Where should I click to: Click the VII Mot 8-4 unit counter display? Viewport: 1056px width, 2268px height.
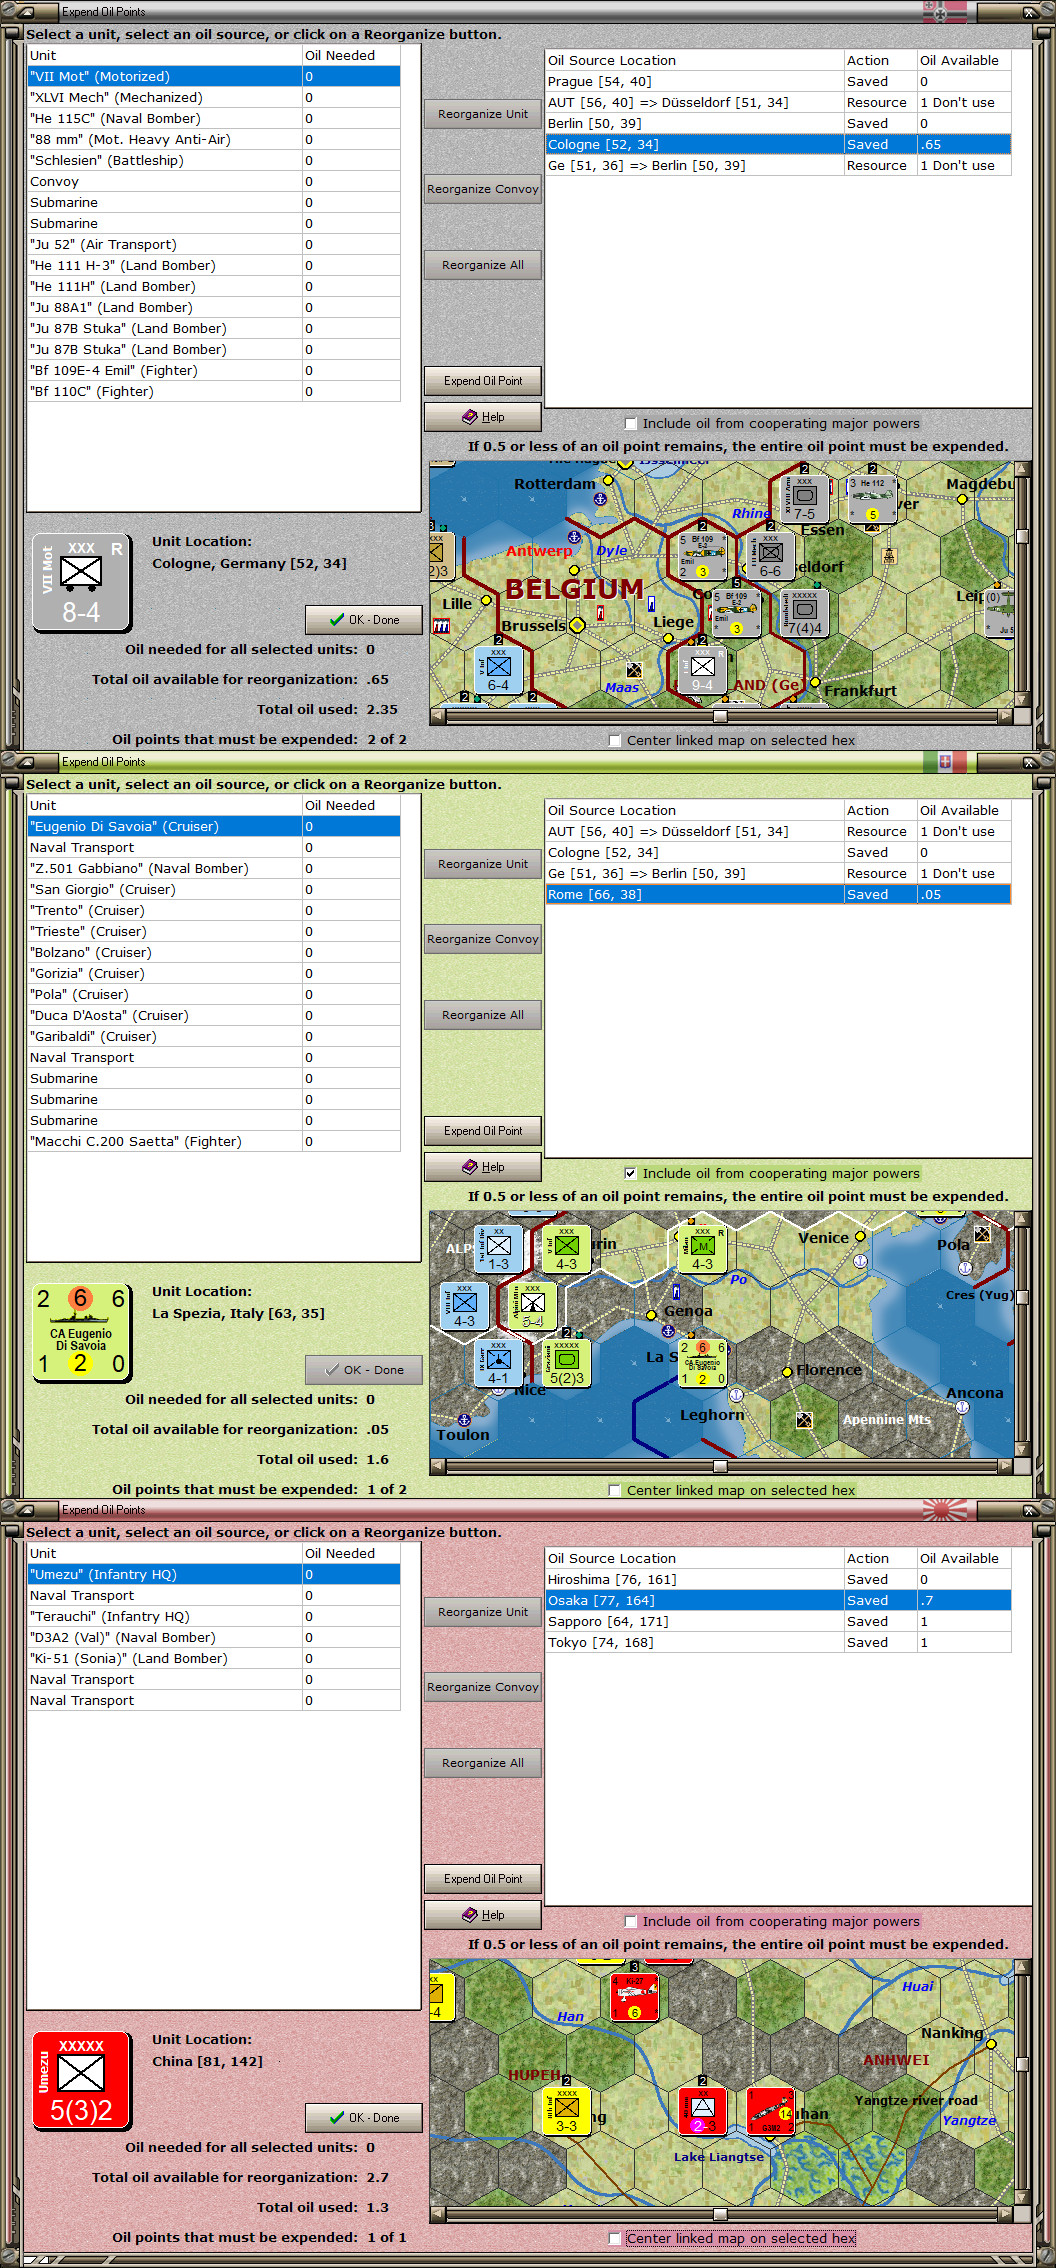(82, 583)
